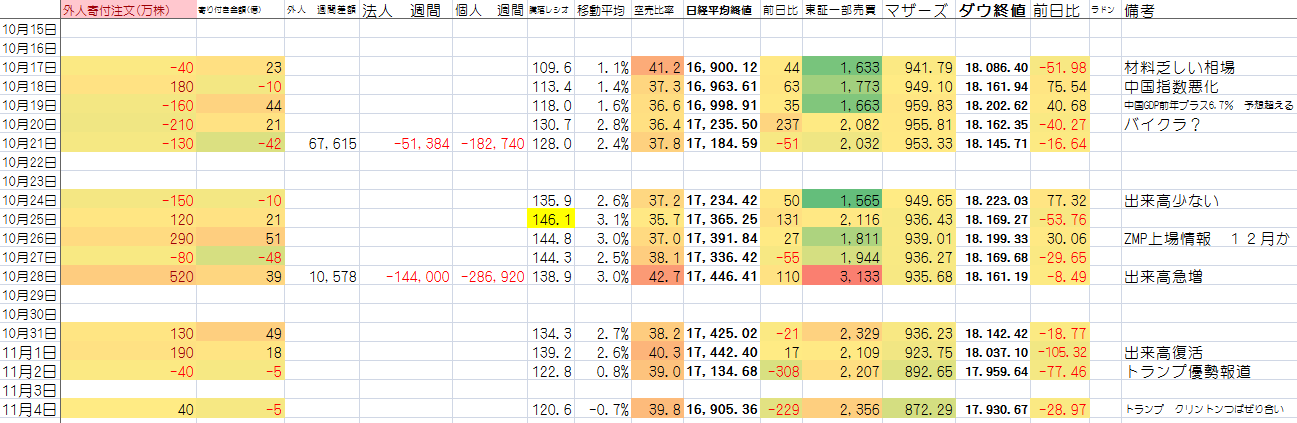Click the 10月28日 date row label
1297x423 pixels.
pos(30,276)
